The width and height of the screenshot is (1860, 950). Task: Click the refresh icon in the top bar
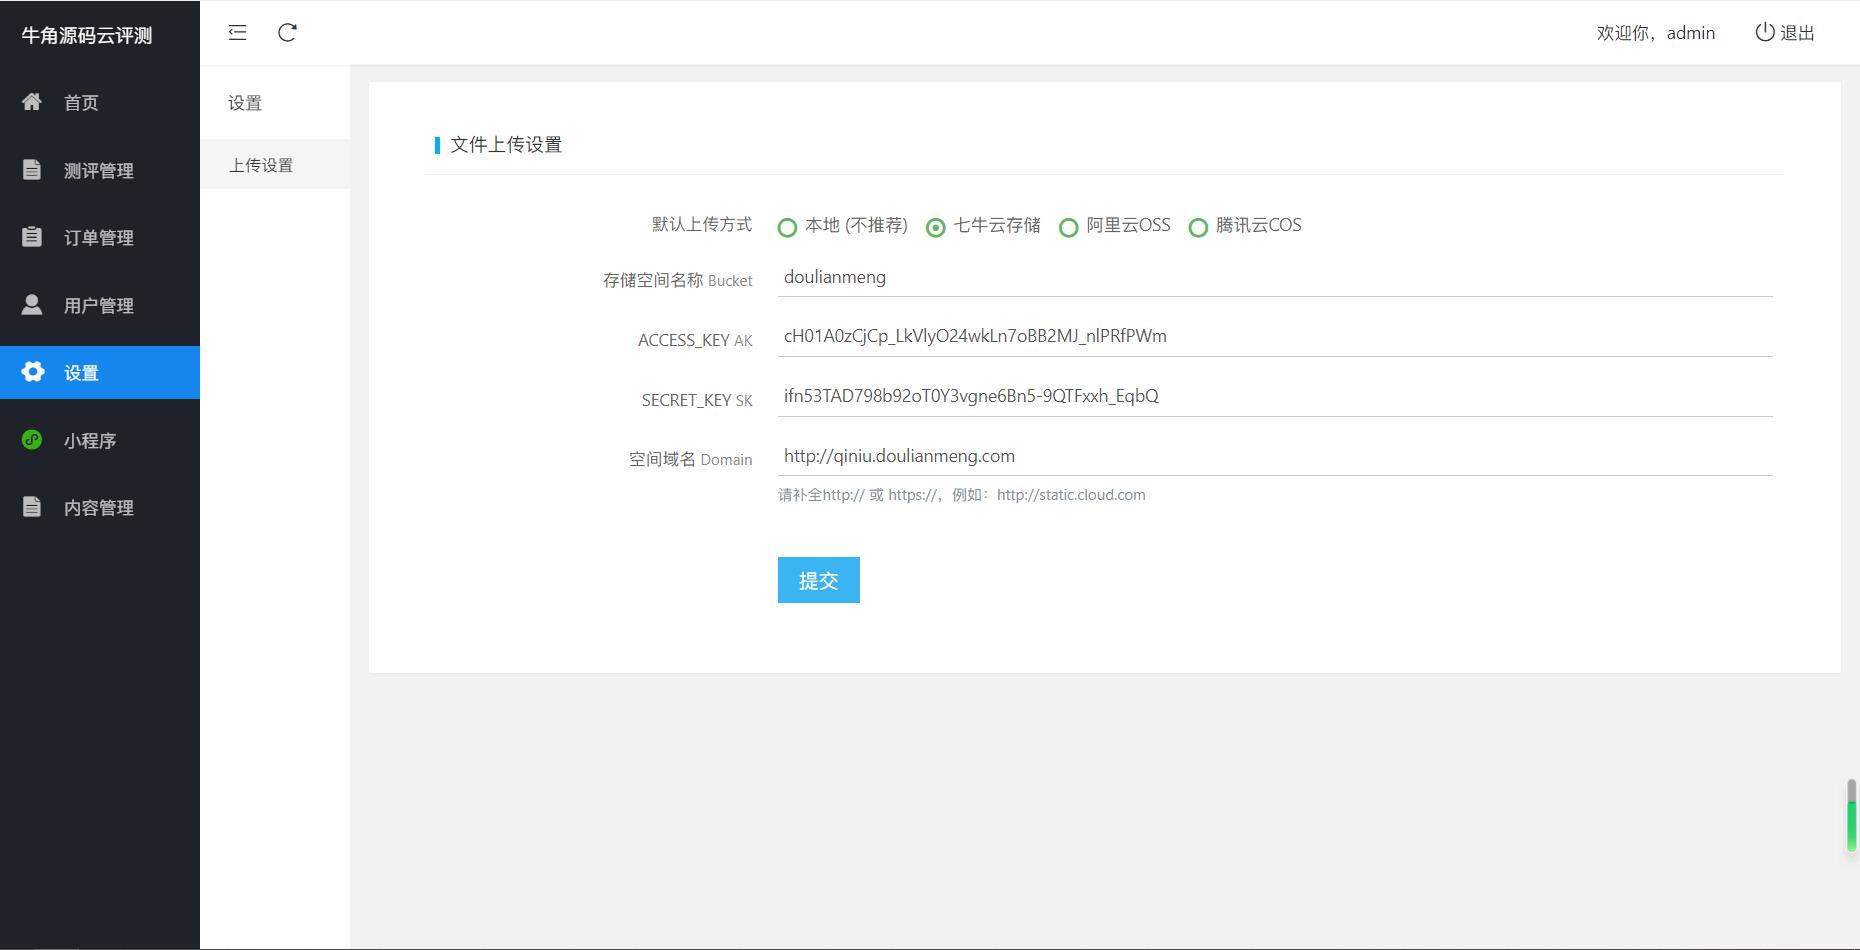click(x=287, y=33)
